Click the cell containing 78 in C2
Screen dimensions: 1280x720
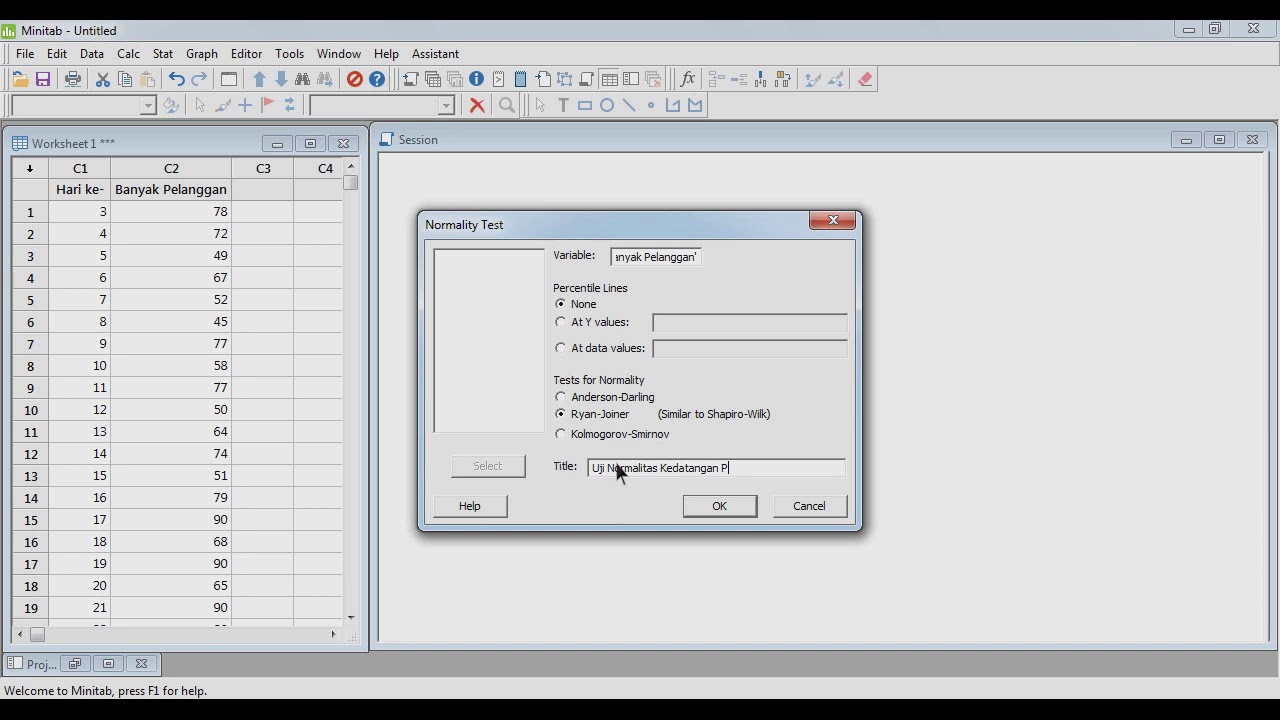coord(171,212)
